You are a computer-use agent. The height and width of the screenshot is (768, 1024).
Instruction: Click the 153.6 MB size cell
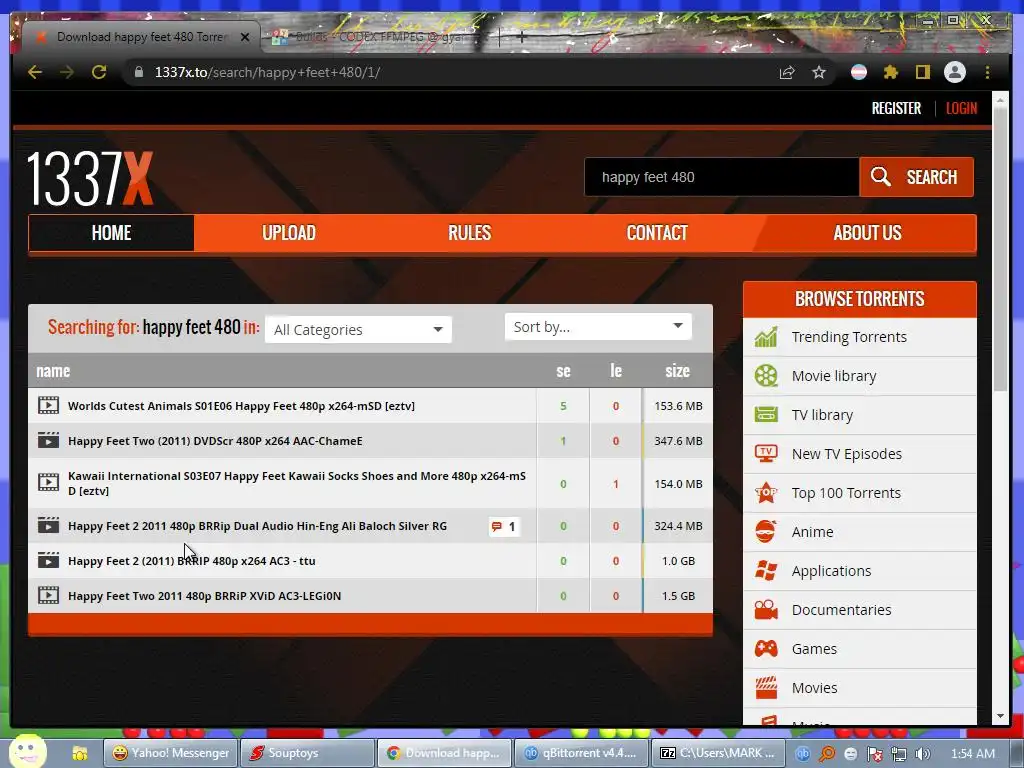coord(678,406)
